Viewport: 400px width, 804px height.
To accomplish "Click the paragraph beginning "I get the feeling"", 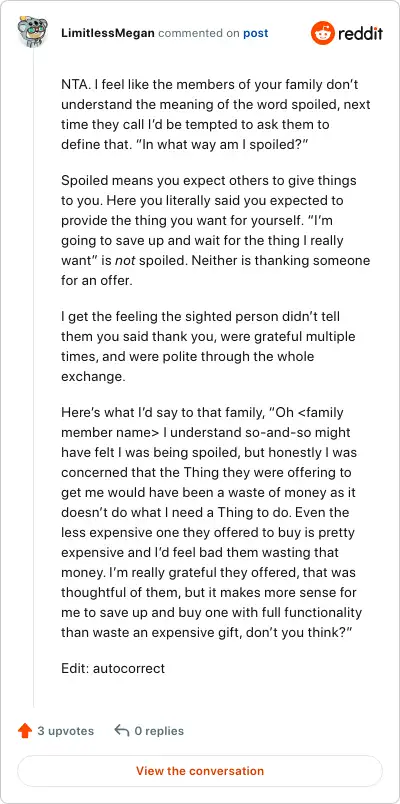I will point(209,347).
